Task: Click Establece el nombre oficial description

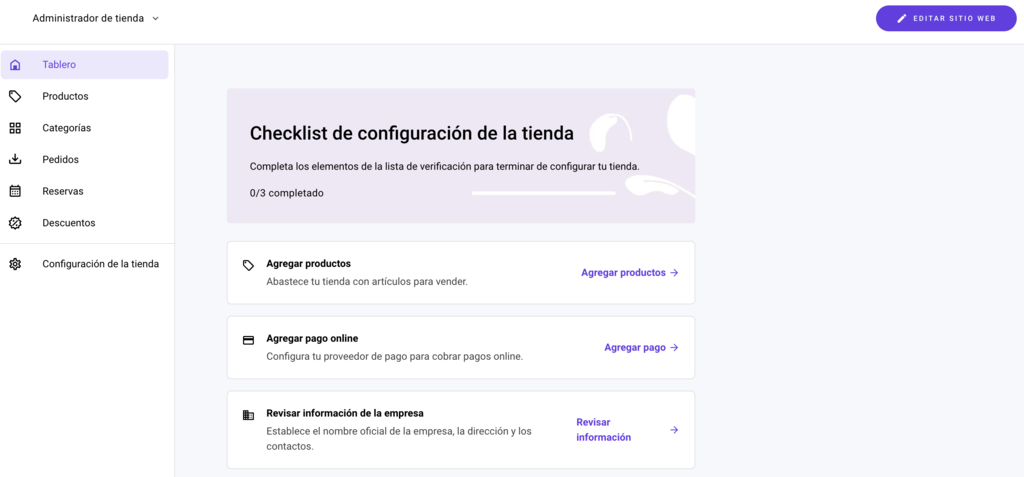Action: click(x=399, y=440)
